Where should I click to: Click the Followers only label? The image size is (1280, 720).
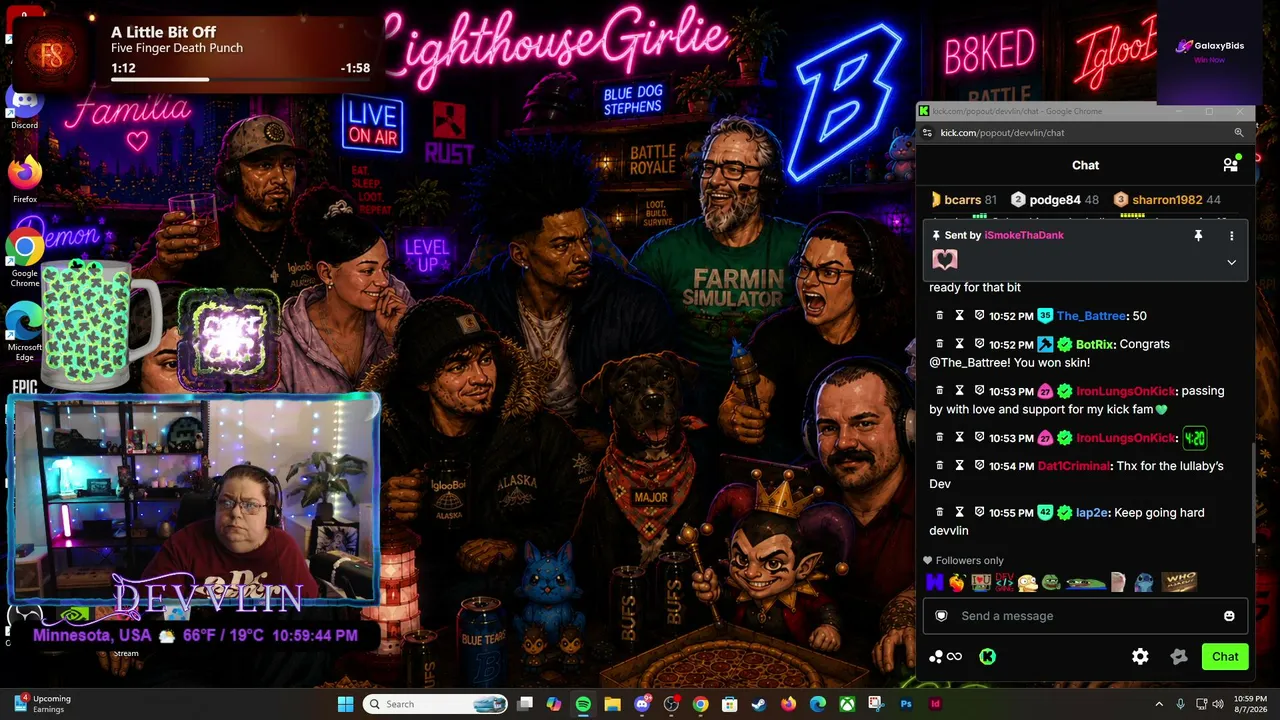click(x=963, y=561)
